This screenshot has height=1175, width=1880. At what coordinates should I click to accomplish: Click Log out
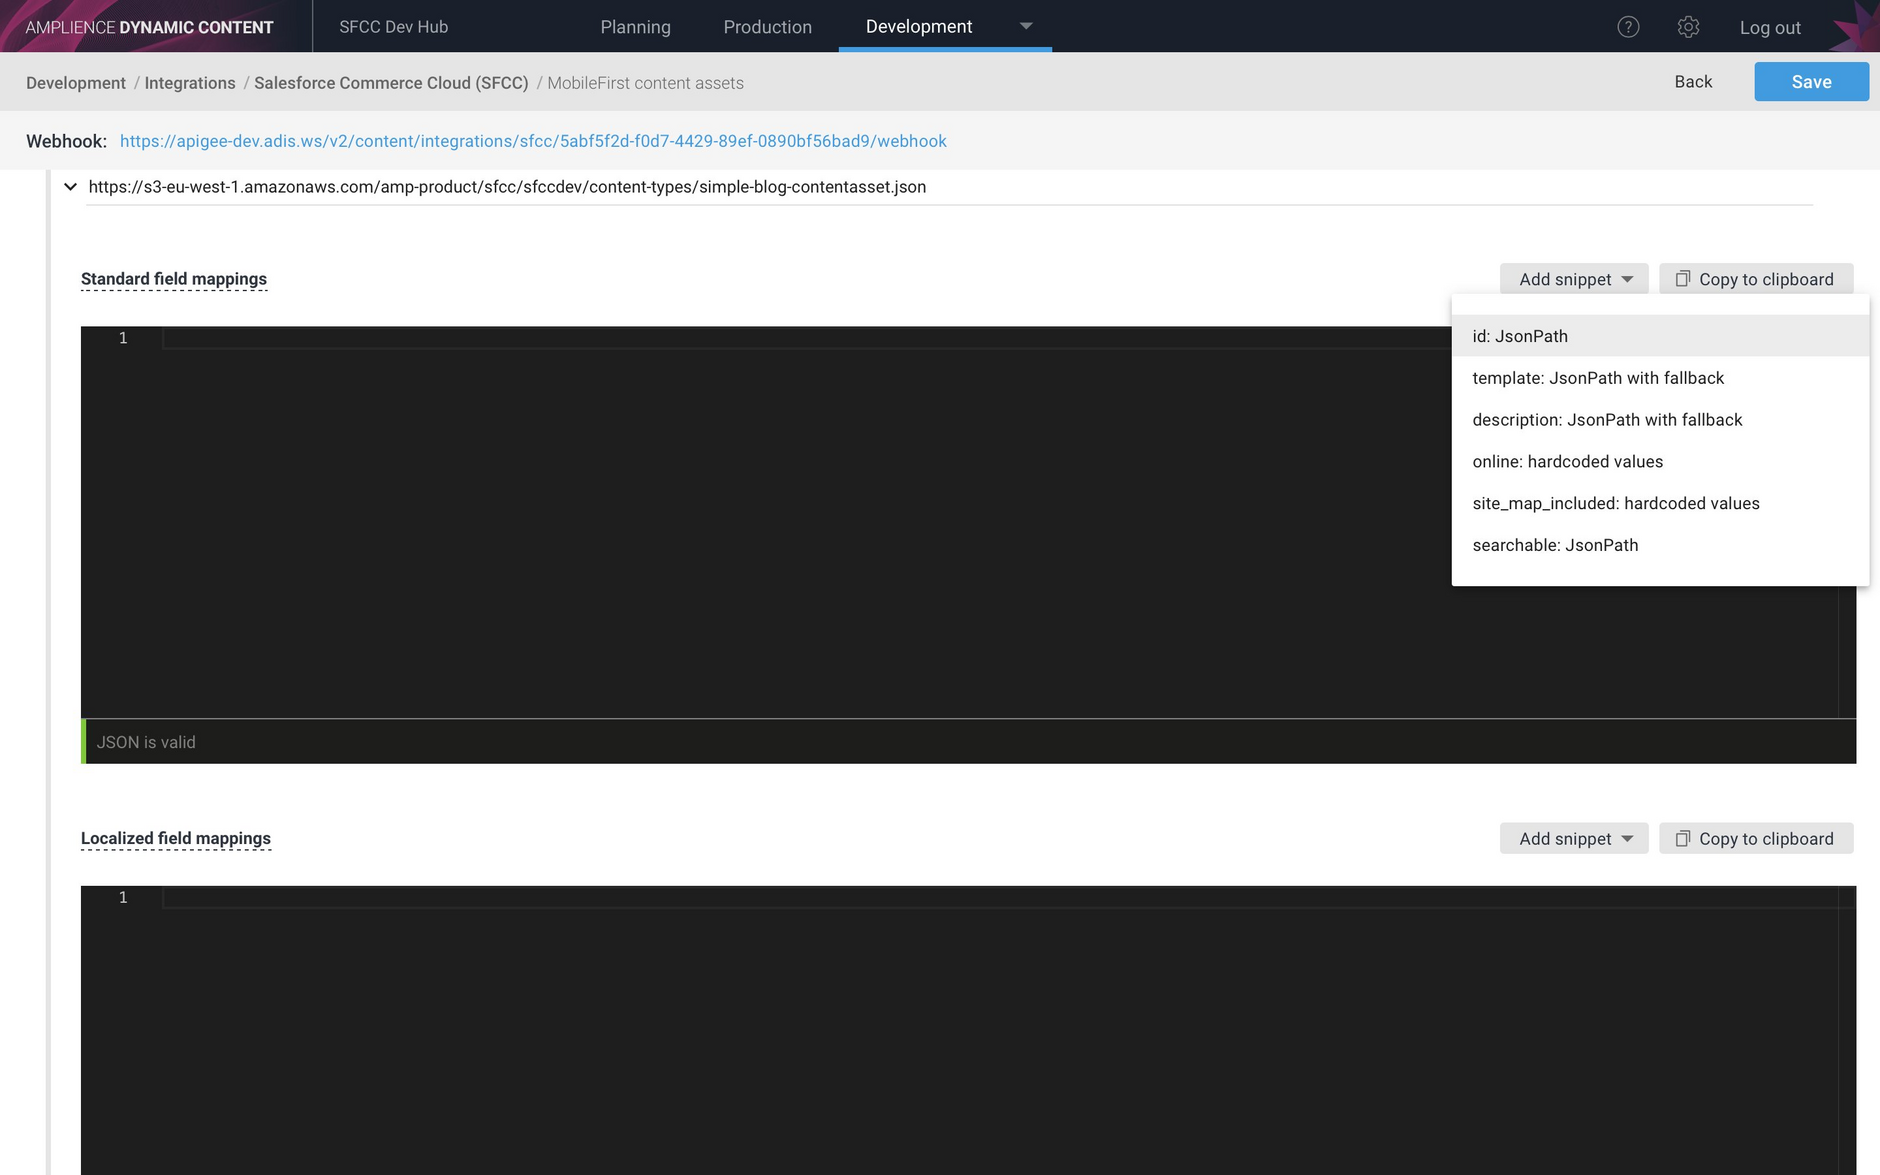pos(1770,28)
